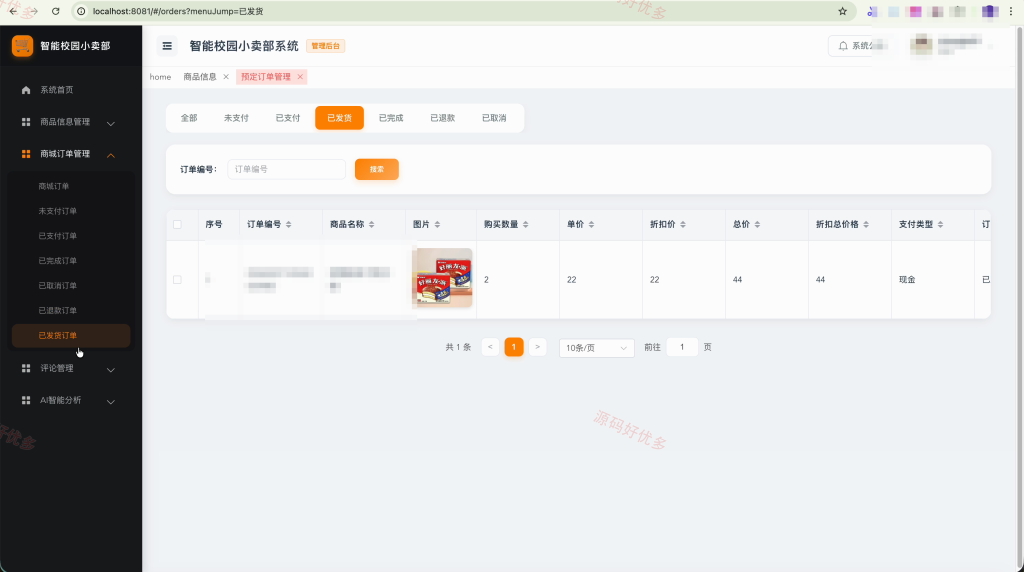Viewport: 1024px width, 572px height.
Task: Close the 商品信息 tab
Action: [x=226, y=77]
